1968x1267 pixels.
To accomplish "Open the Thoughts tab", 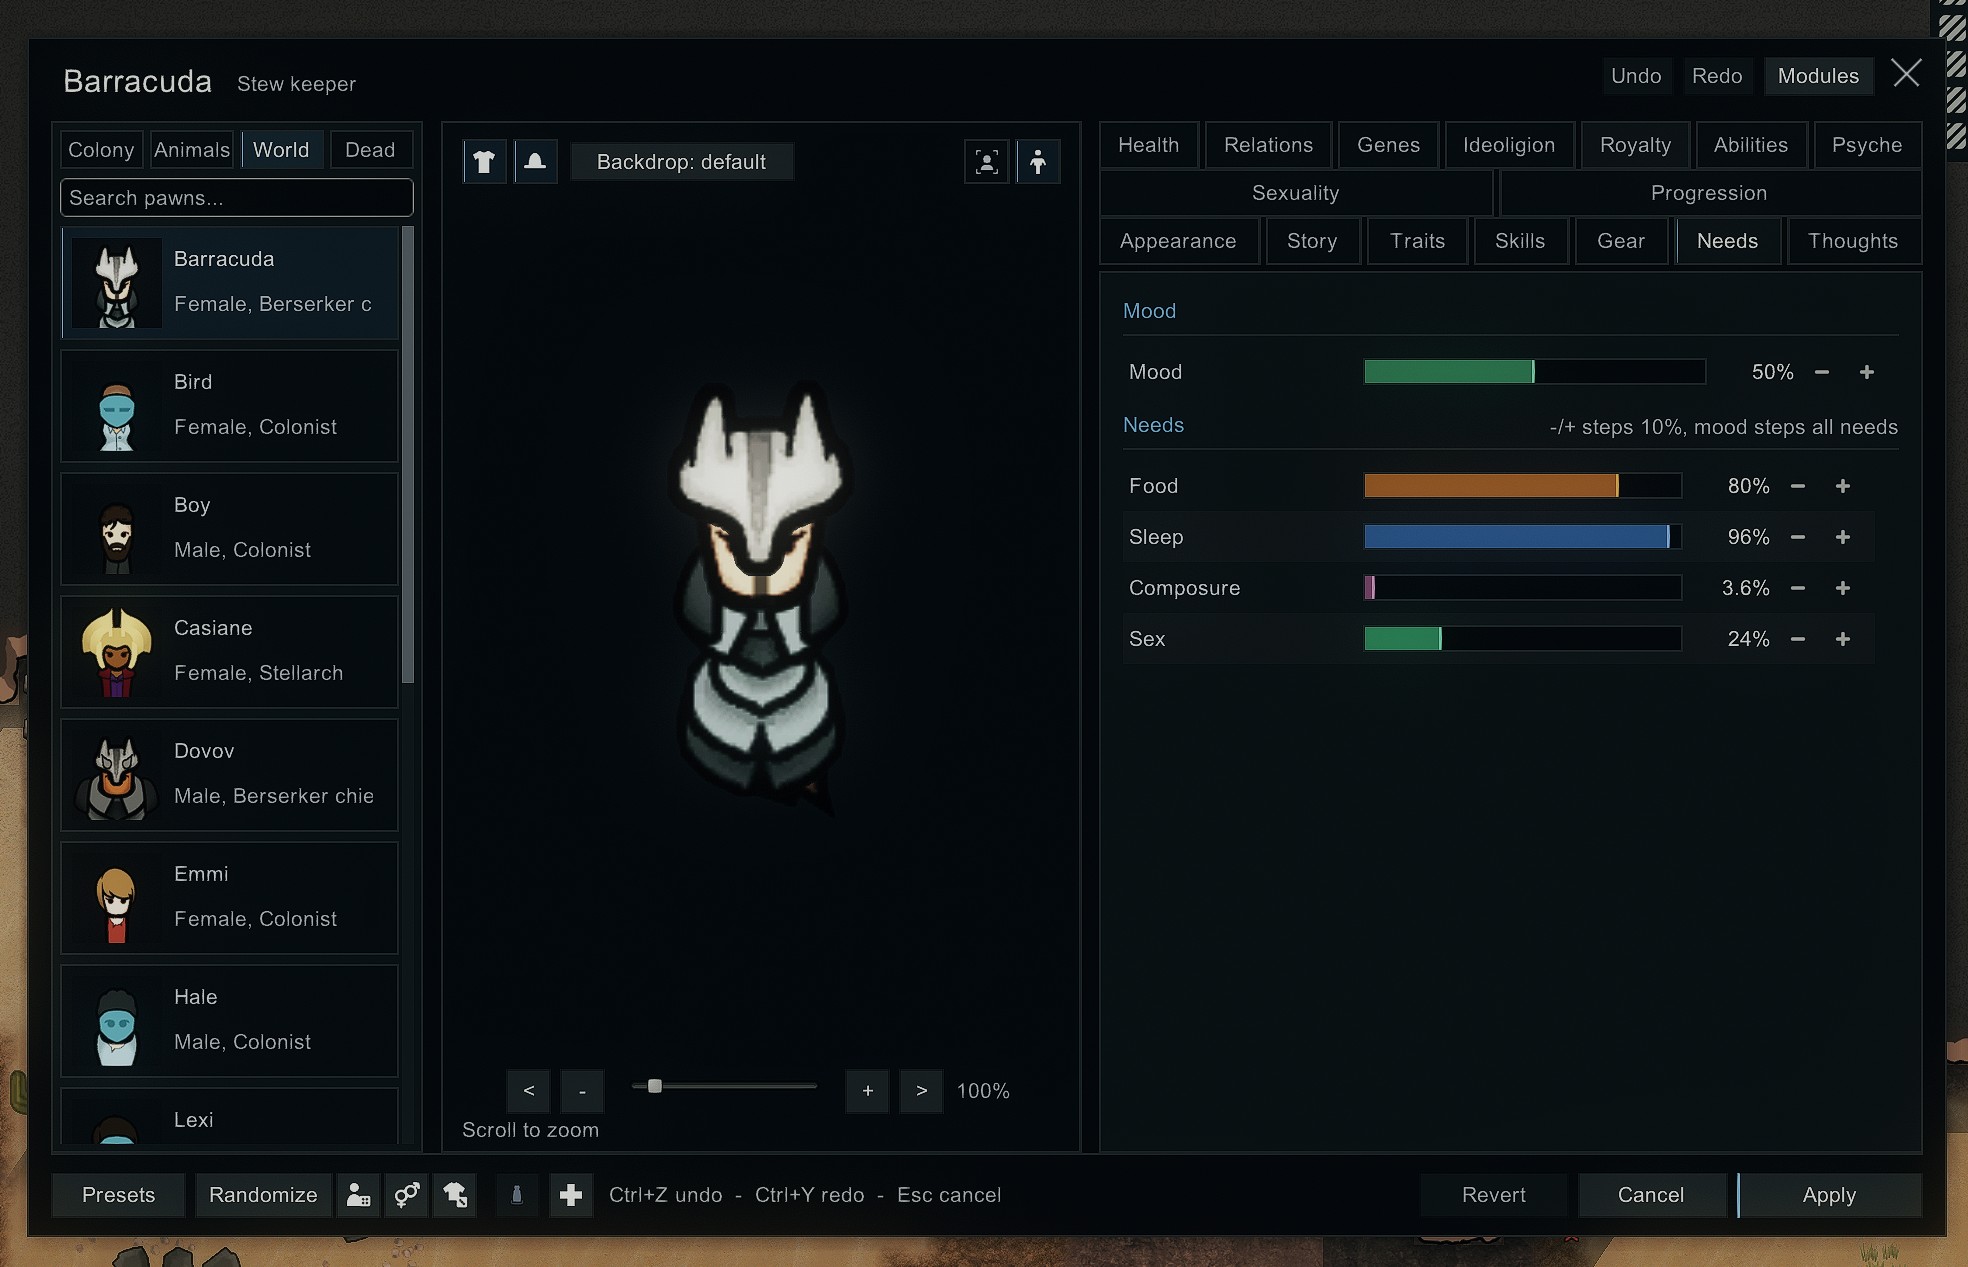I will [1853, 241].
